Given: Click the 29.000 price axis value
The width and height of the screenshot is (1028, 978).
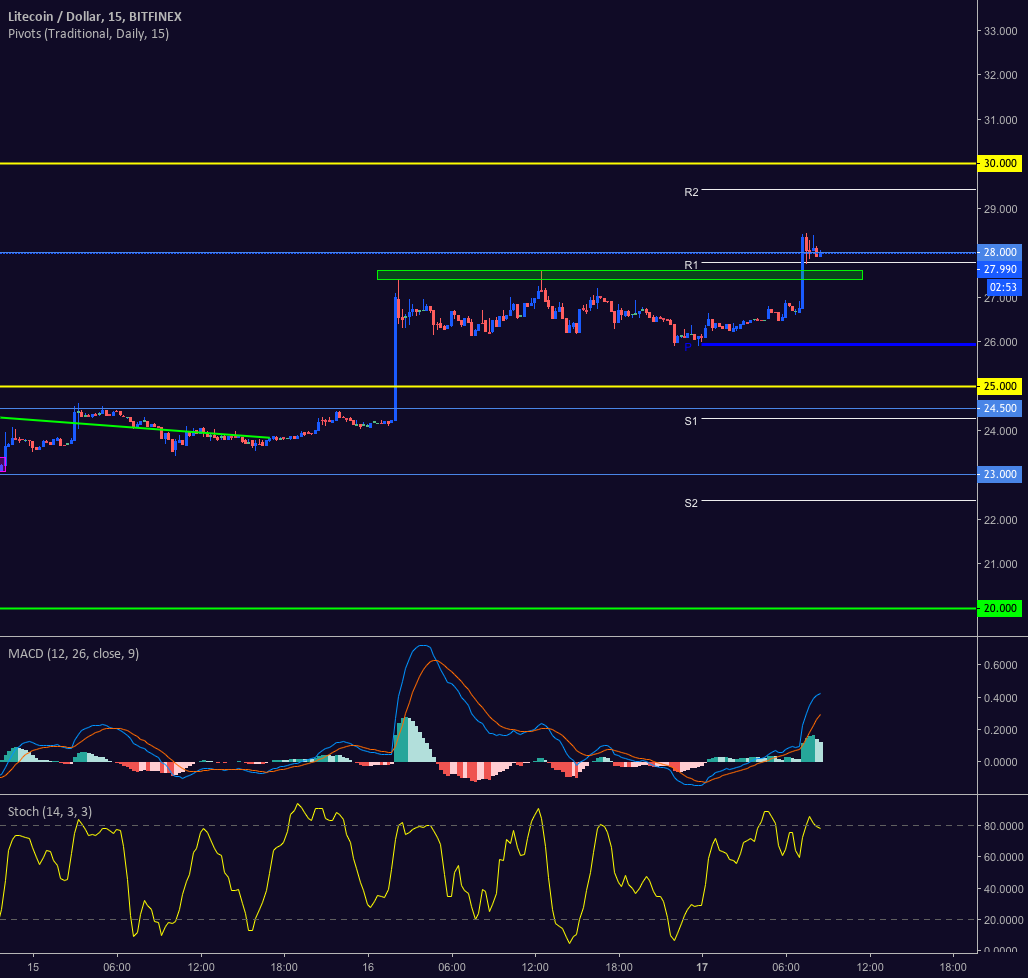Looking at the screenshot, I should click(1000, 209).
